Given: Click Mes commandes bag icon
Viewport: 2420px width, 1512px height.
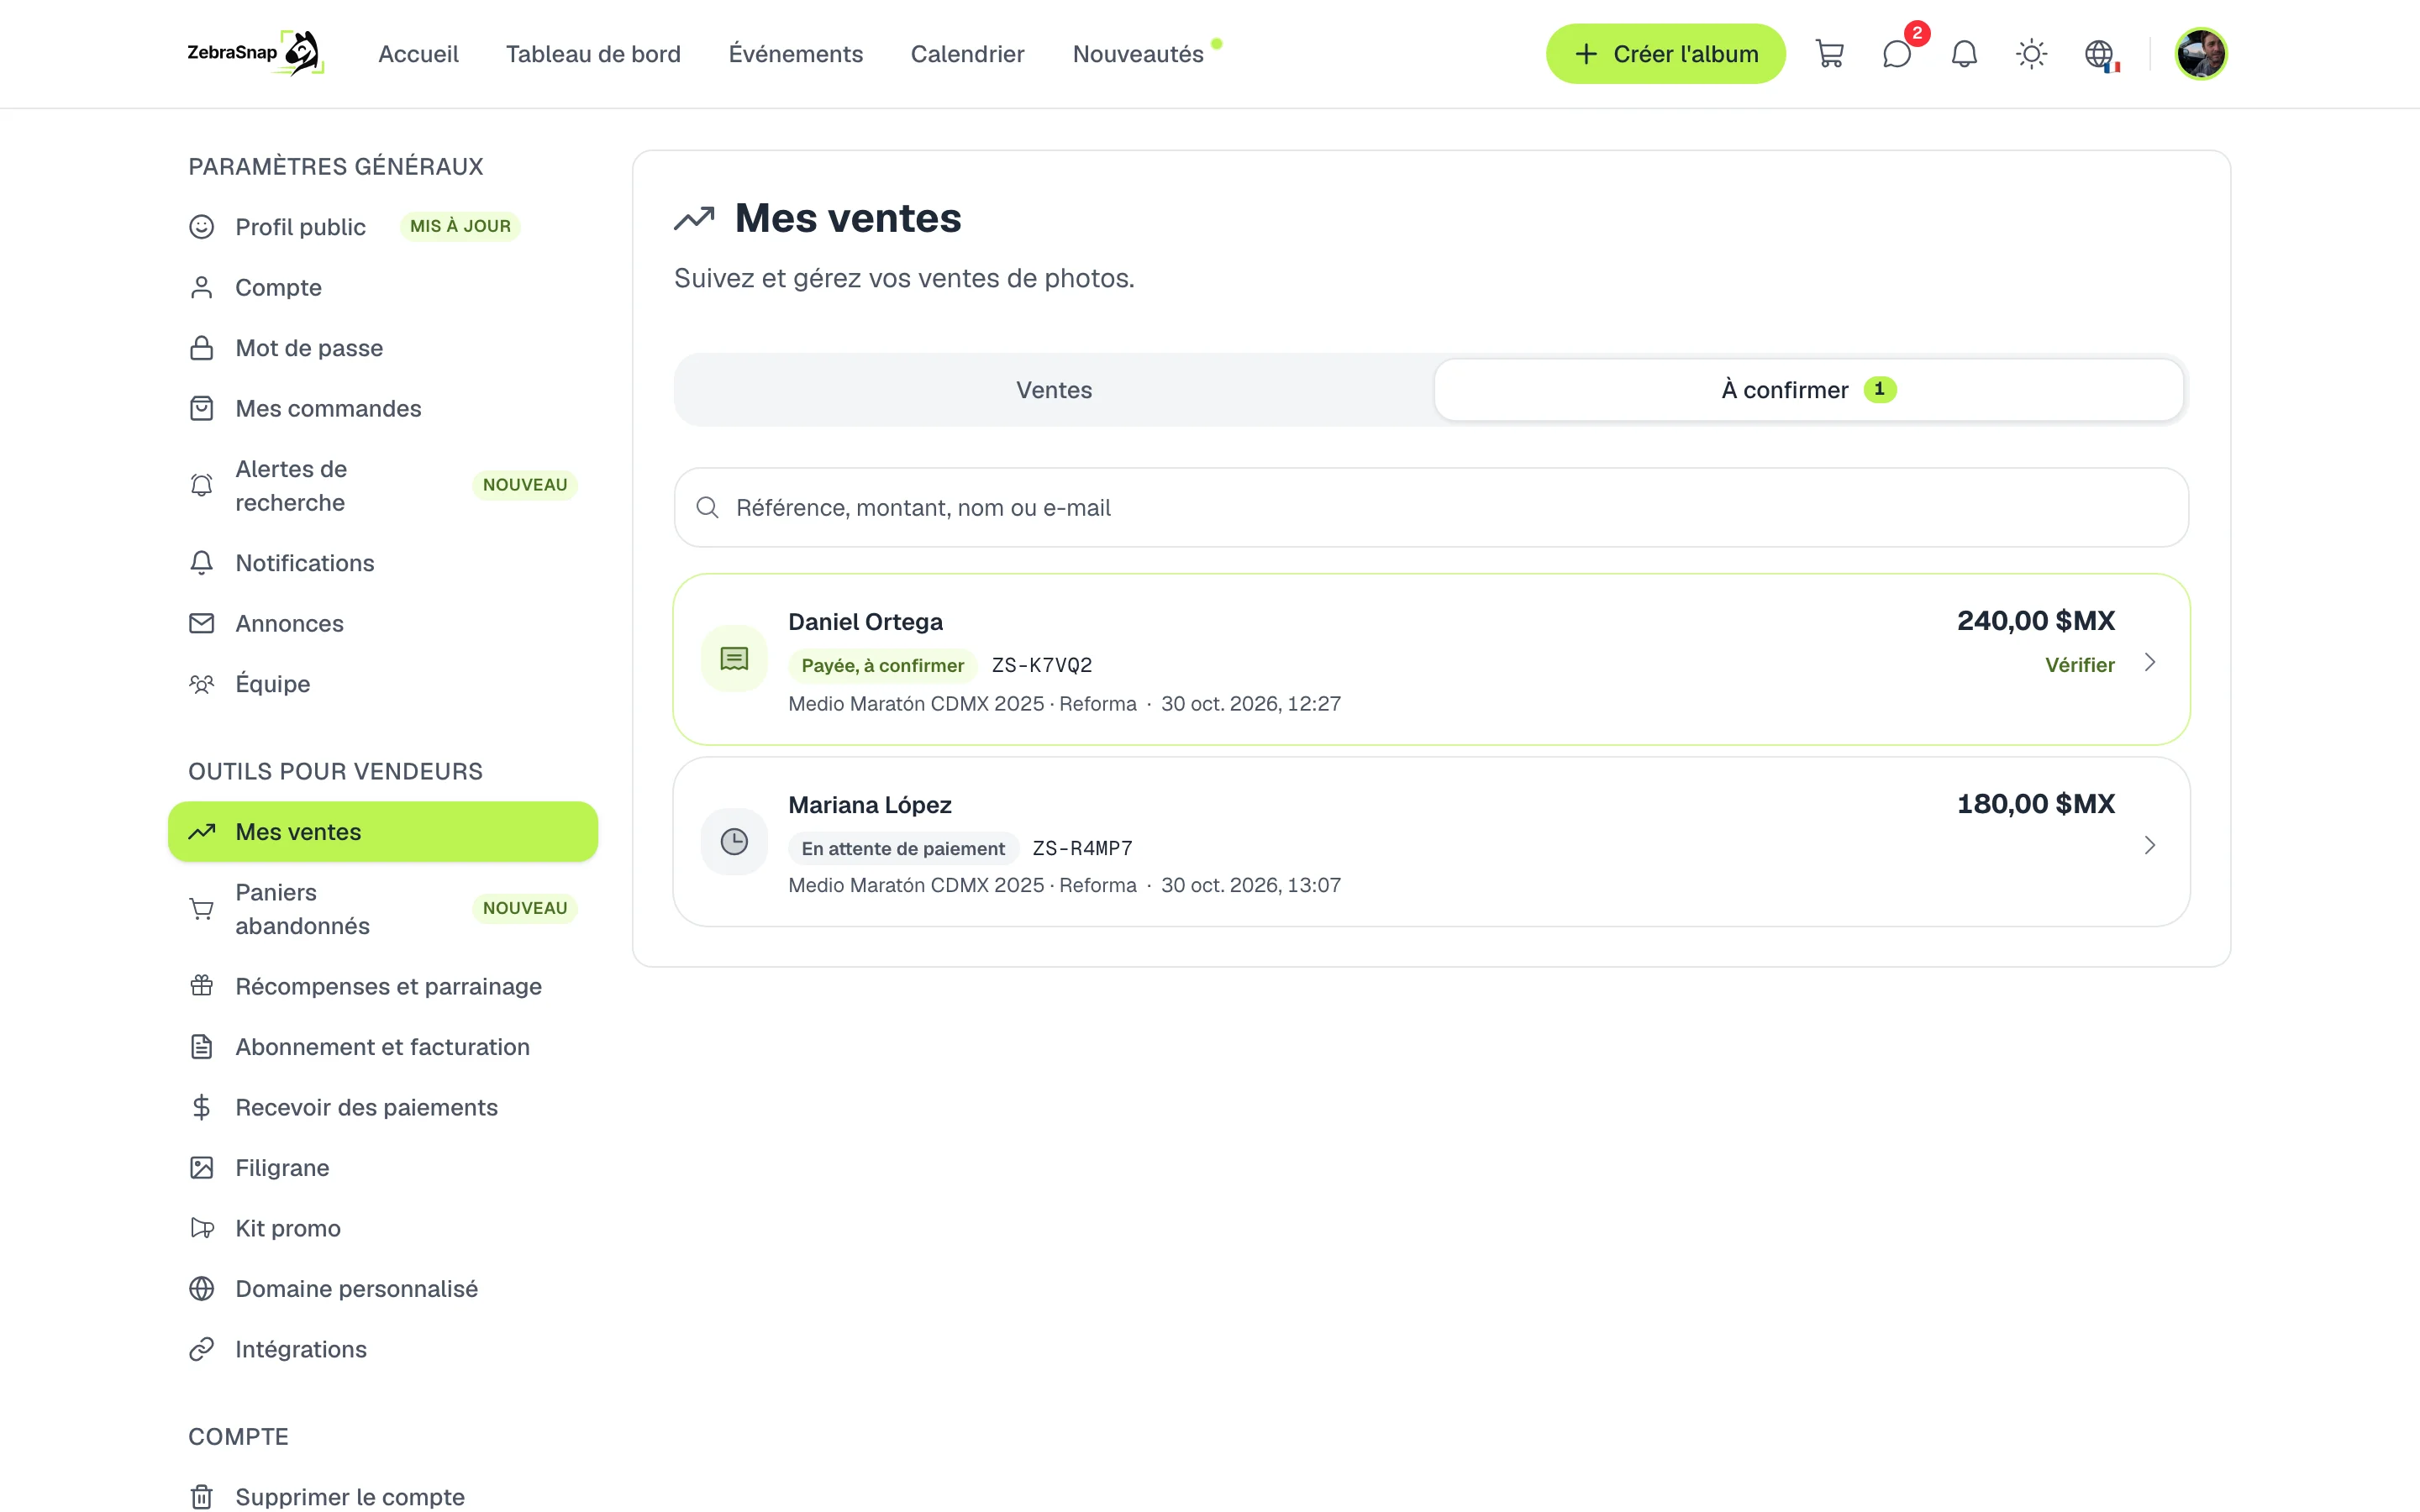Looking at the screenshot, I should coord(201,409).
